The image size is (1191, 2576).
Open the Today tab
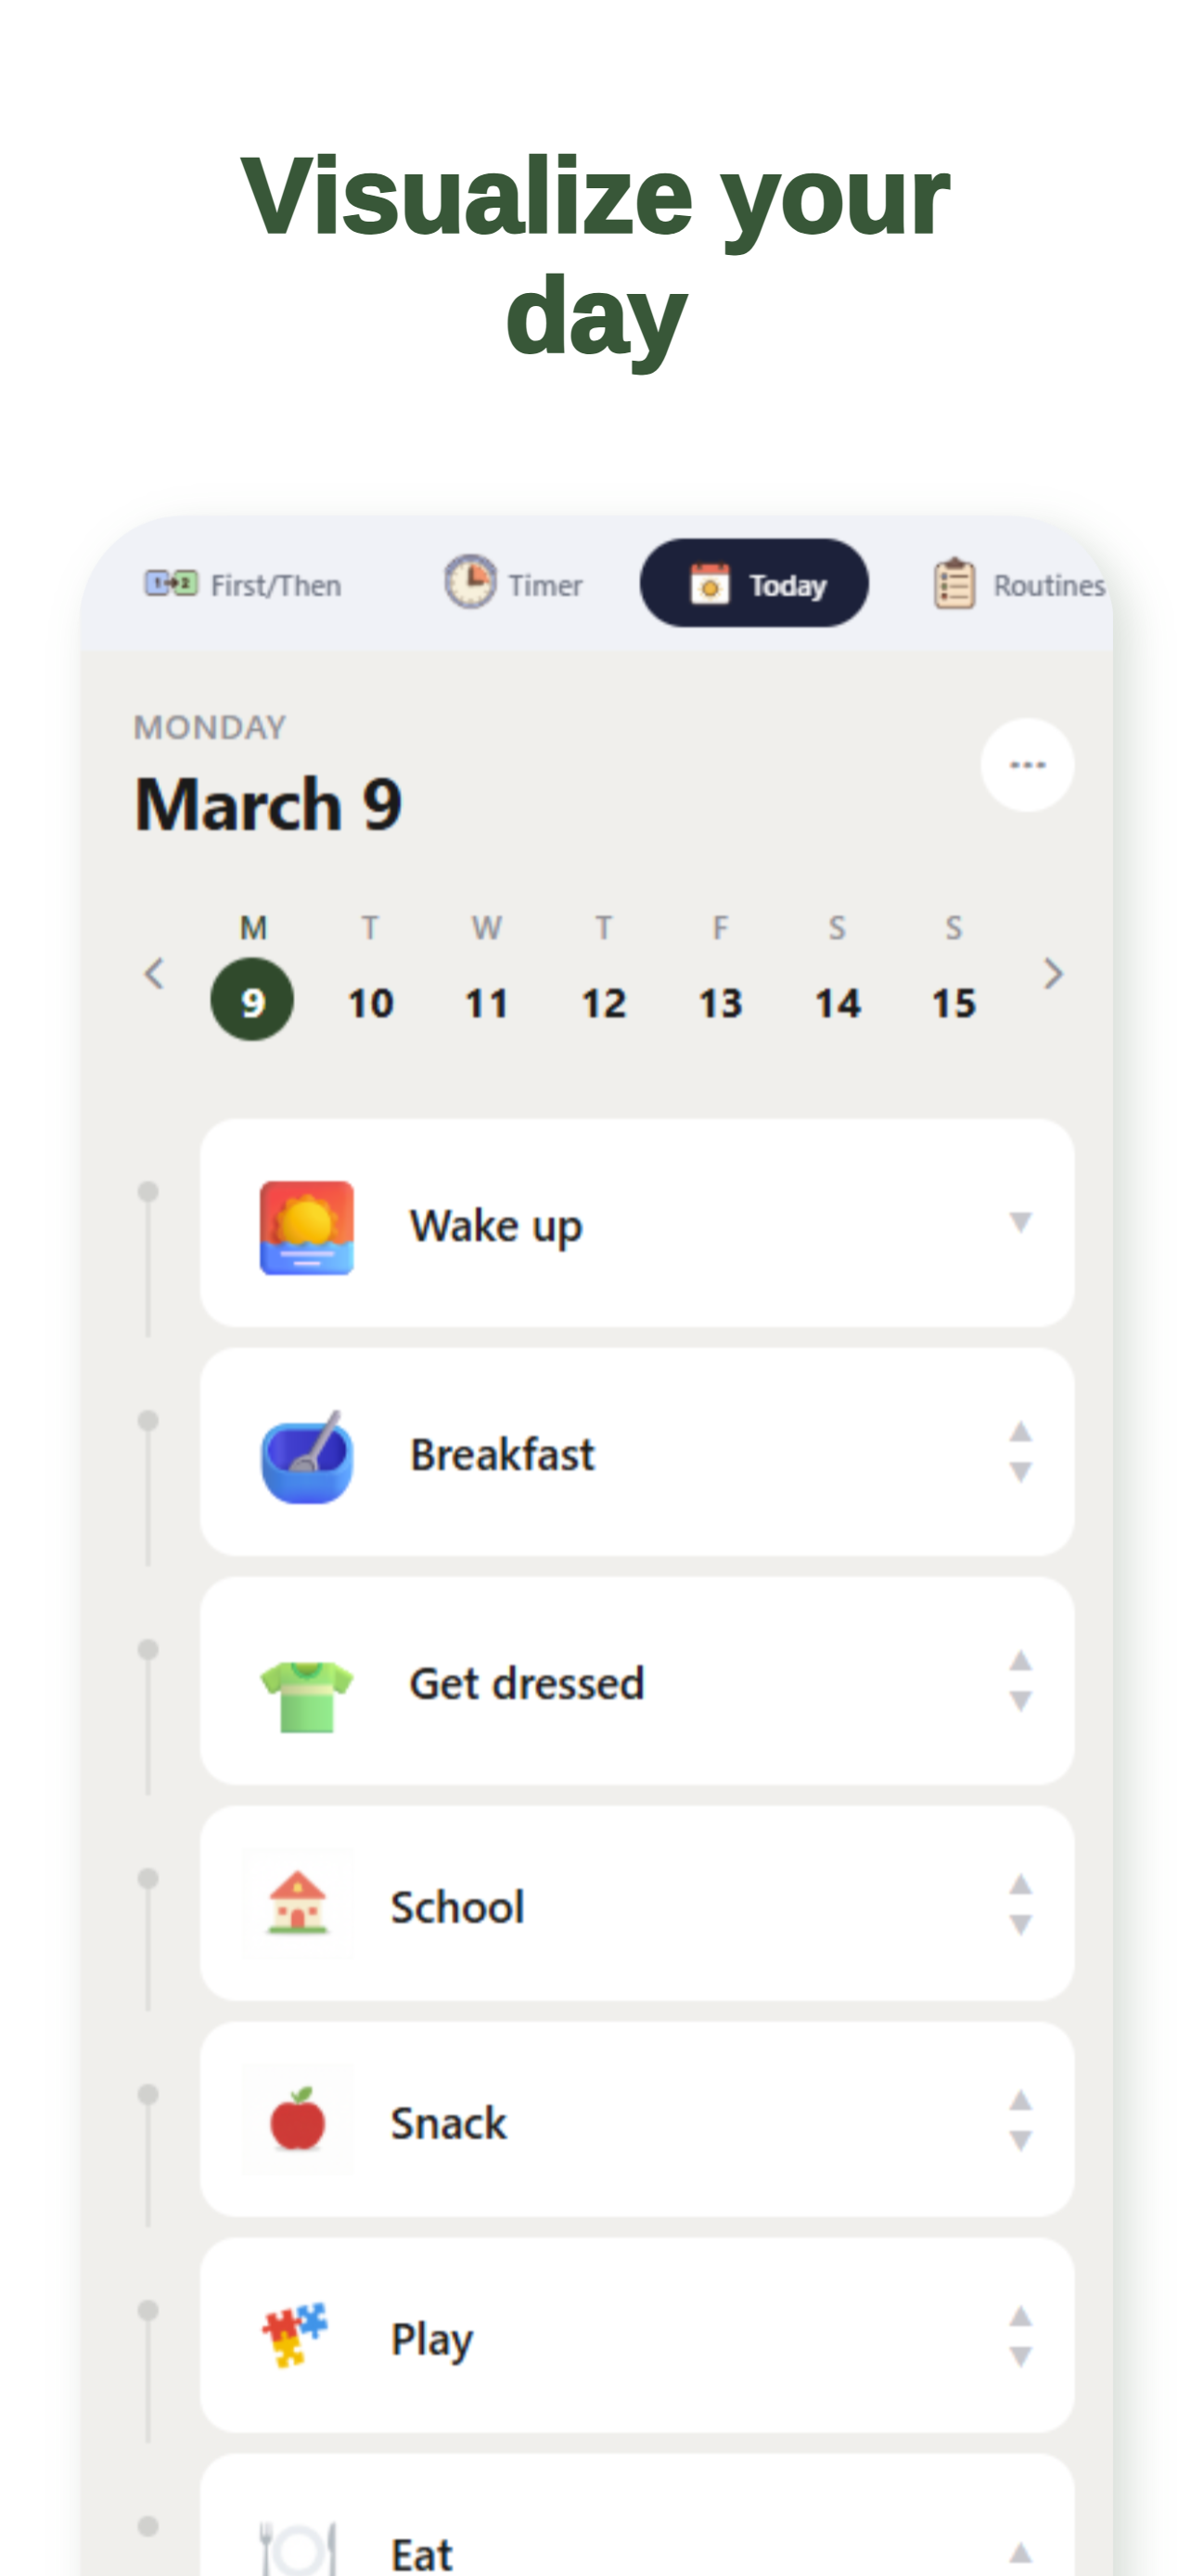755,584
